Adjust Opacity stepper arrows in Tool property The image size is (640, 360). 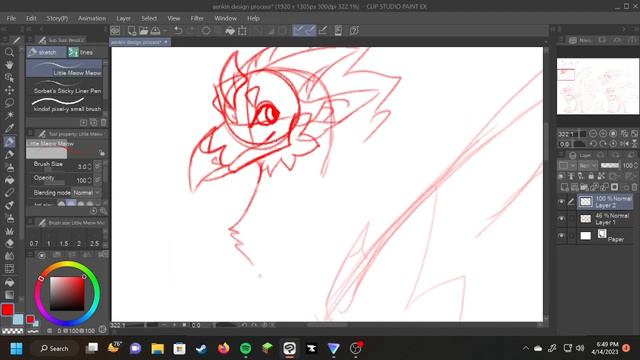89,180
